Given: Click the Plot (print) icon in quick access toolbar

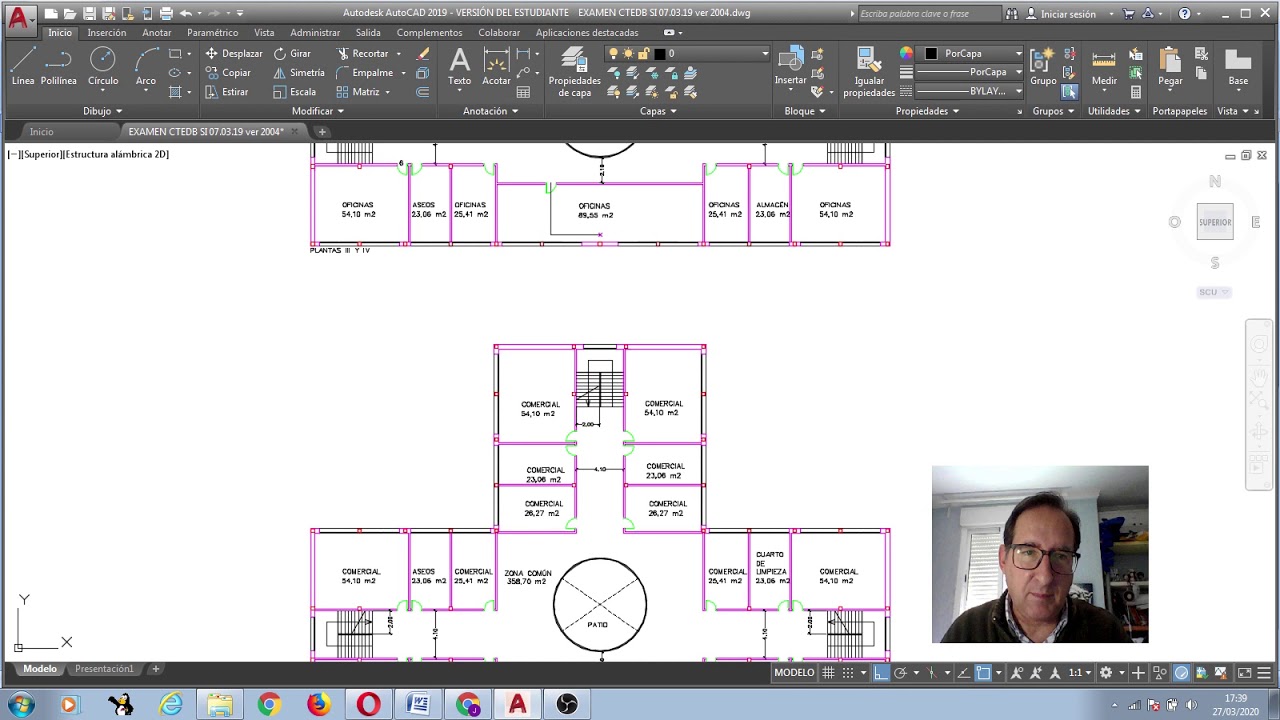Looking at the screenshot, I should tap(165, 14).
